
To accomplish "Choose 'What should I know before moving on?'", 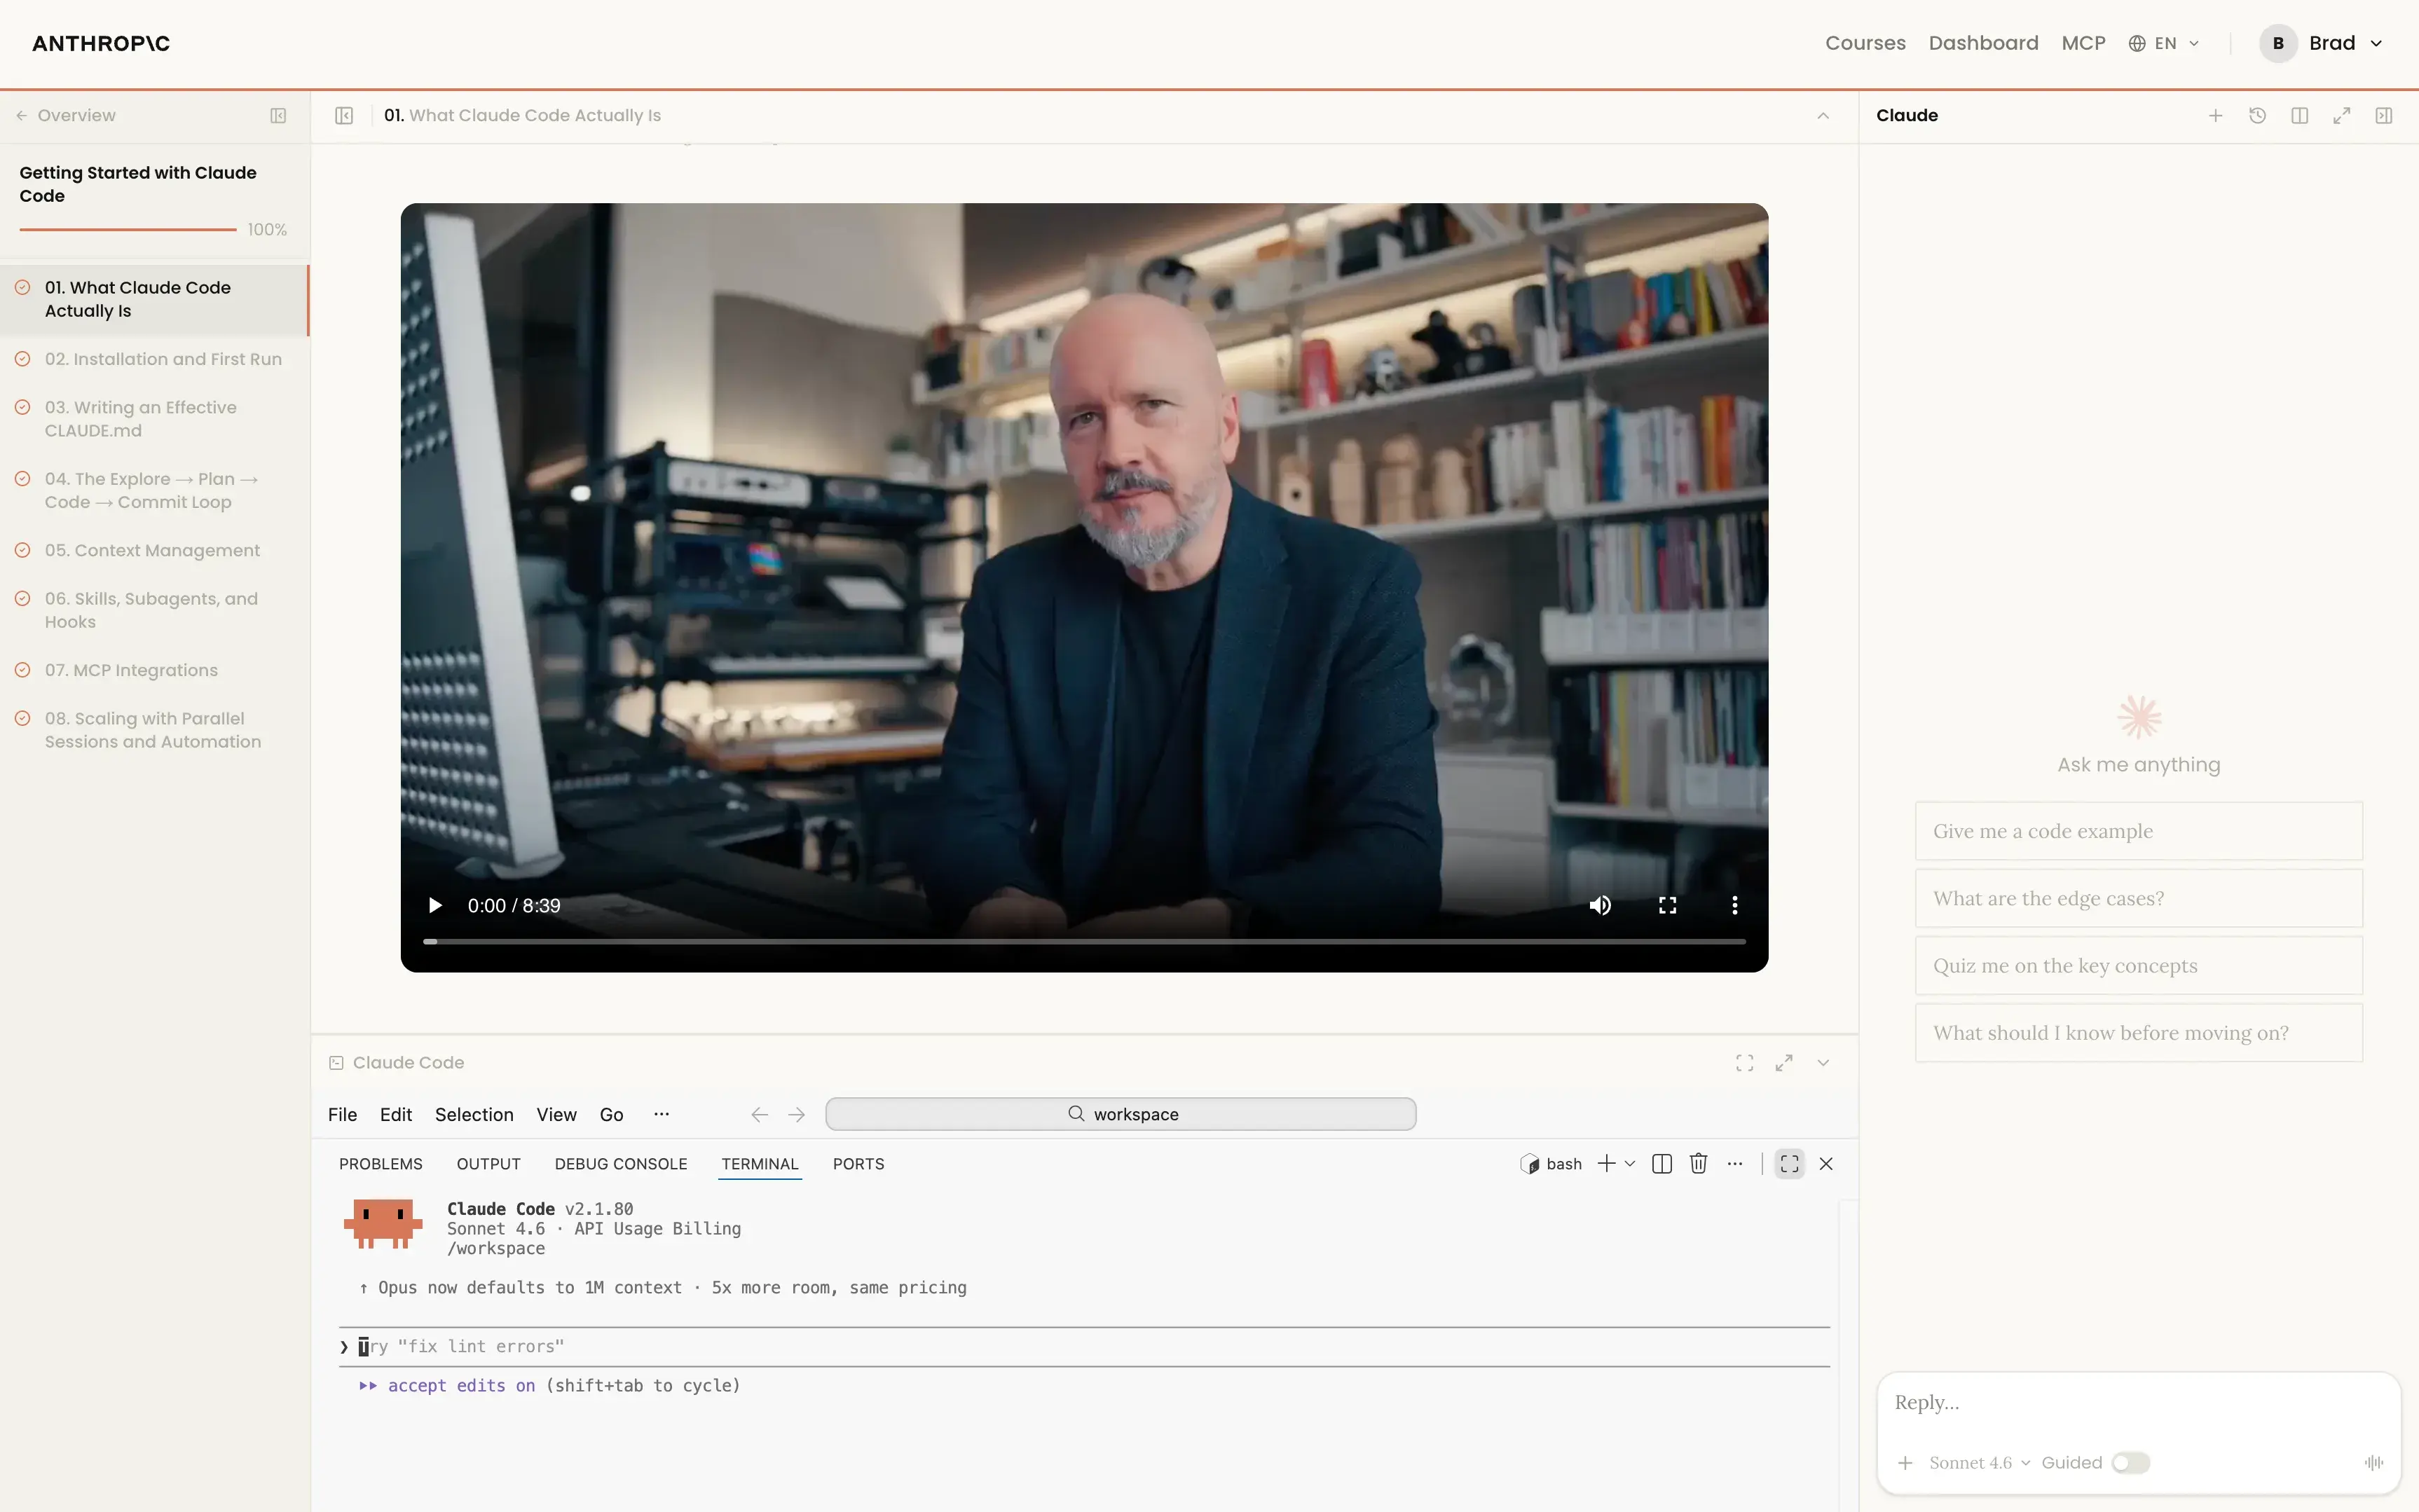I will [x=2138, y=1033].
